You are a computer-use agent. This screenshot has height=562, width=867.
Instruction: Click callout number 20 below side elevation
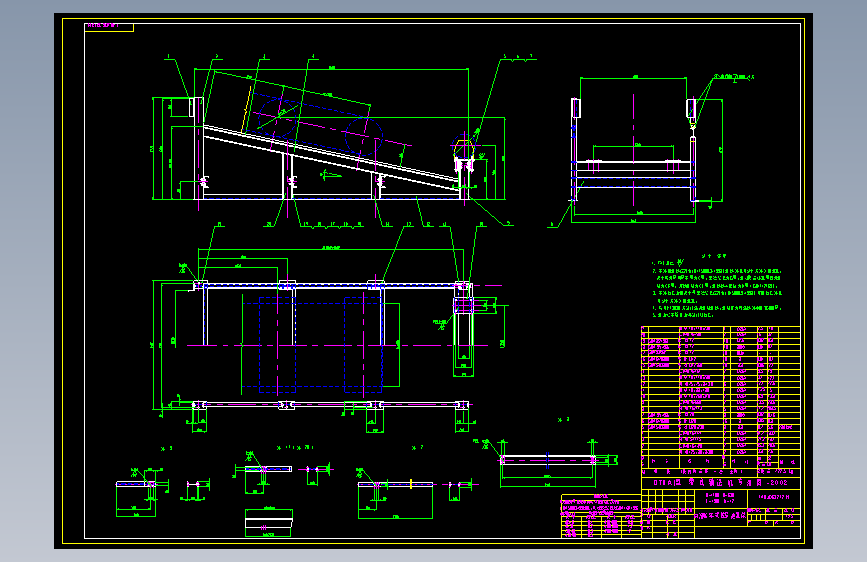269,225
